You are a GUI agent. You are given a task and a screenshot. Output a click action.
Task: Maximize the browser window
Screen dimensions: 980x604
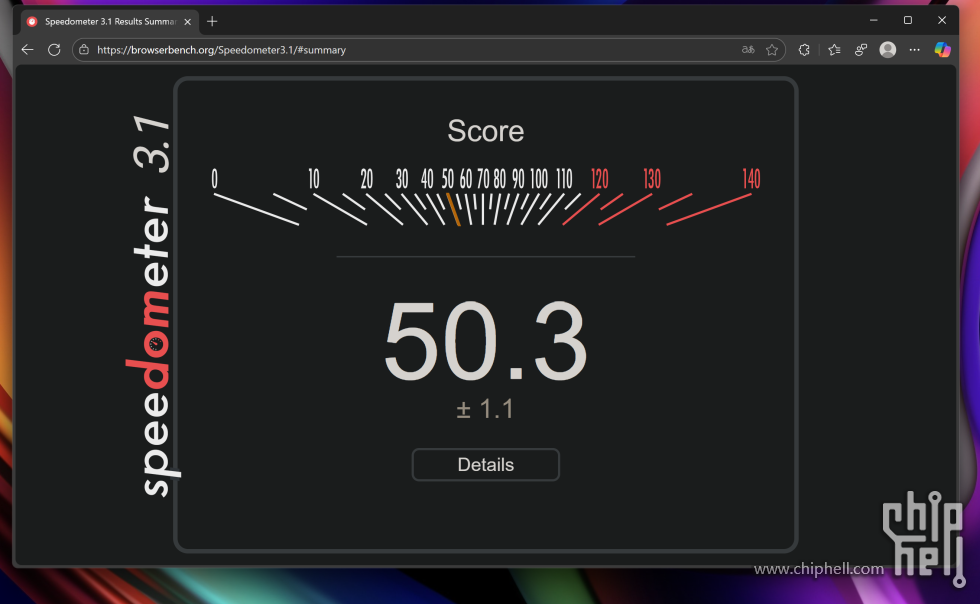point(908,20)
